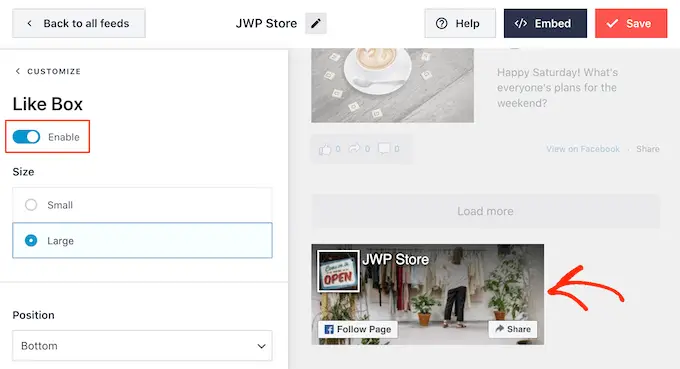680x369 pixels.
Task: Open the JWP Store profile picture thumbnail
Action: pos(338,271)
